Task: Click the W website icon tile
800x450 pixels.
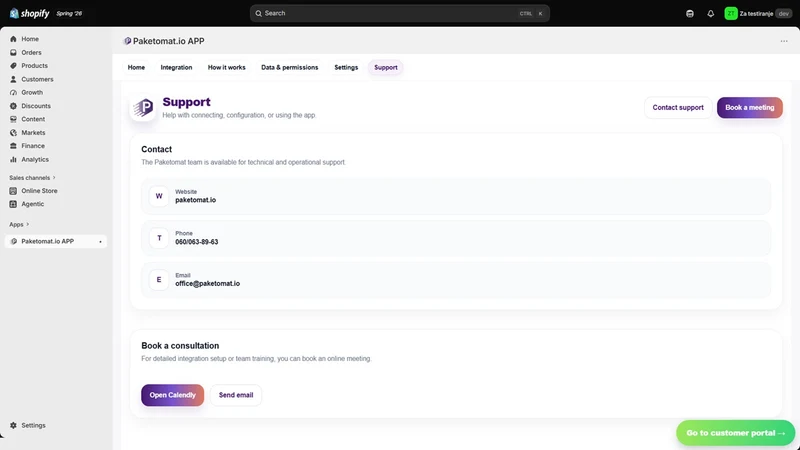Action: (159, 196)
